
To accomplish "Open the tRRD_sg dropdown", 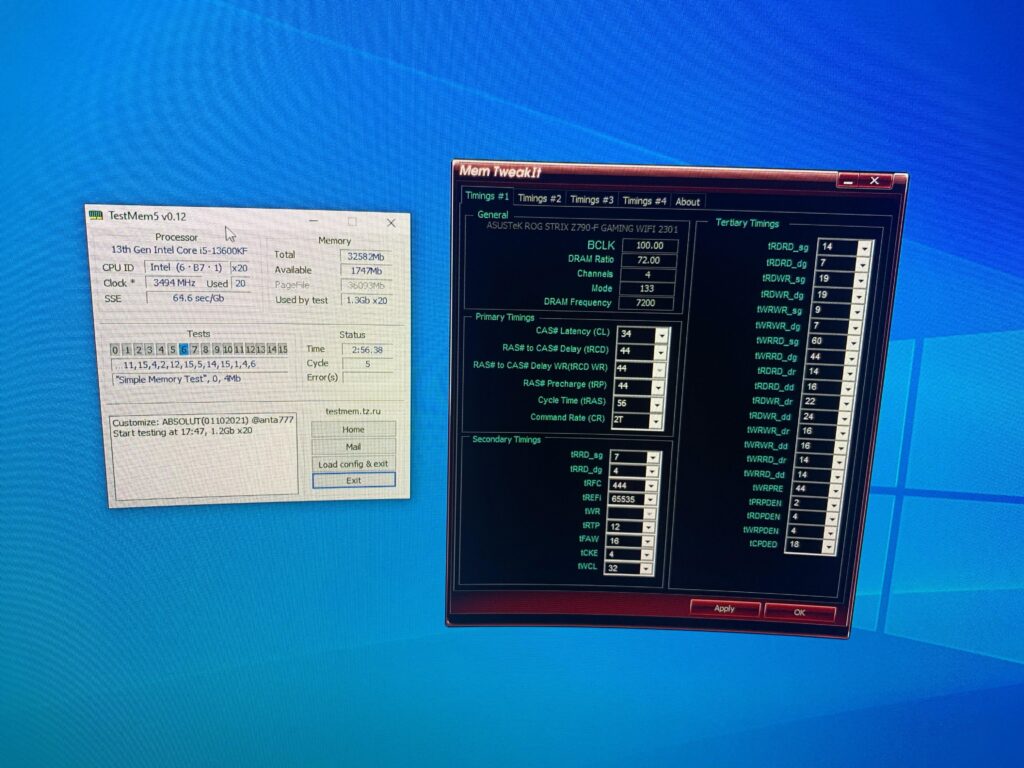I will tap(652, 456).
